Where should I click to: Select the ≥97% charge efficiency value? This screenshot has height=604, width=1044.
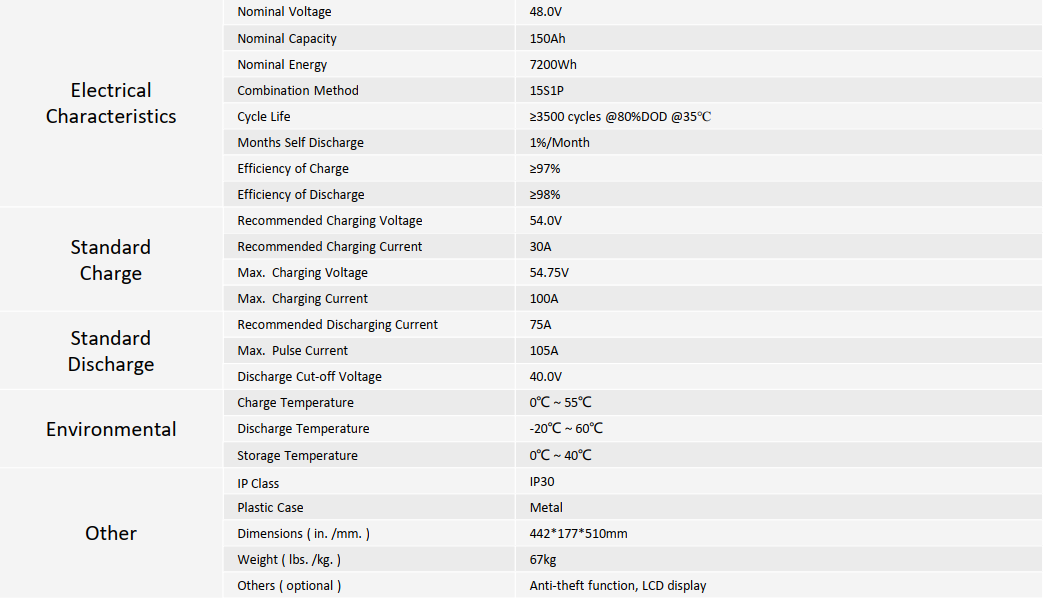coord(545,168)
